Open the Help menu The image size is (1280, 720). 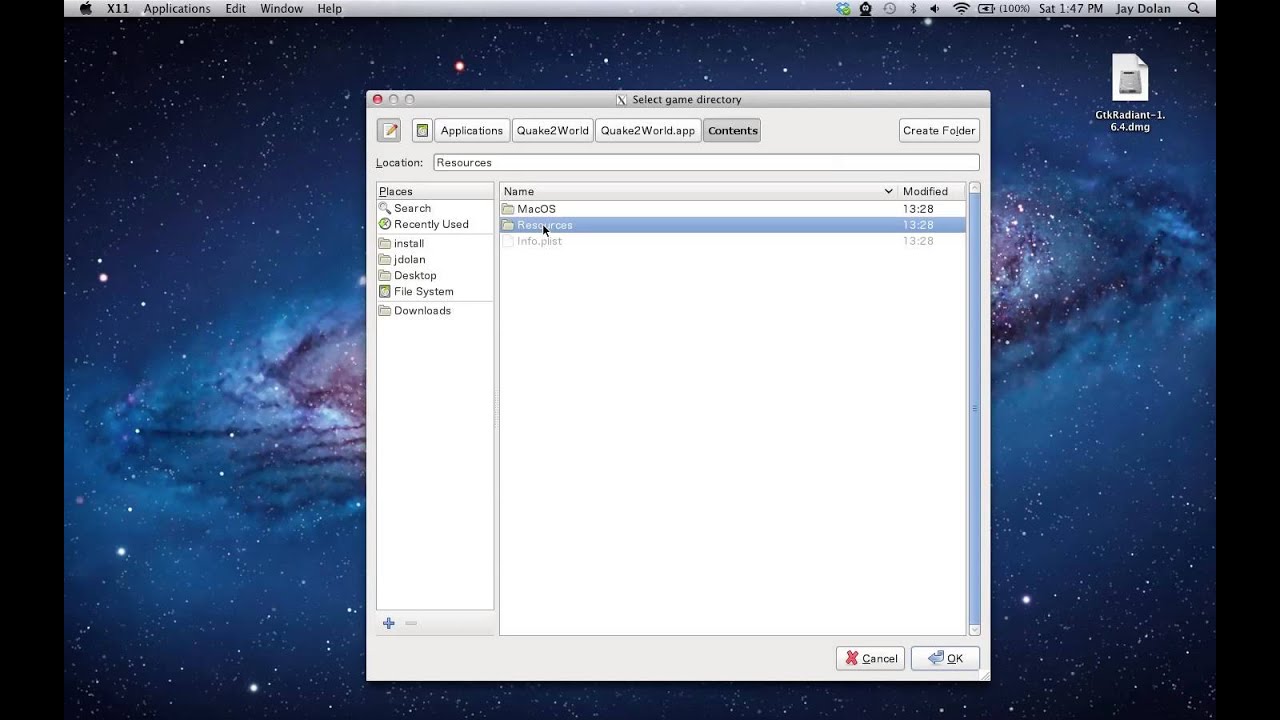[x=329, y=9]
